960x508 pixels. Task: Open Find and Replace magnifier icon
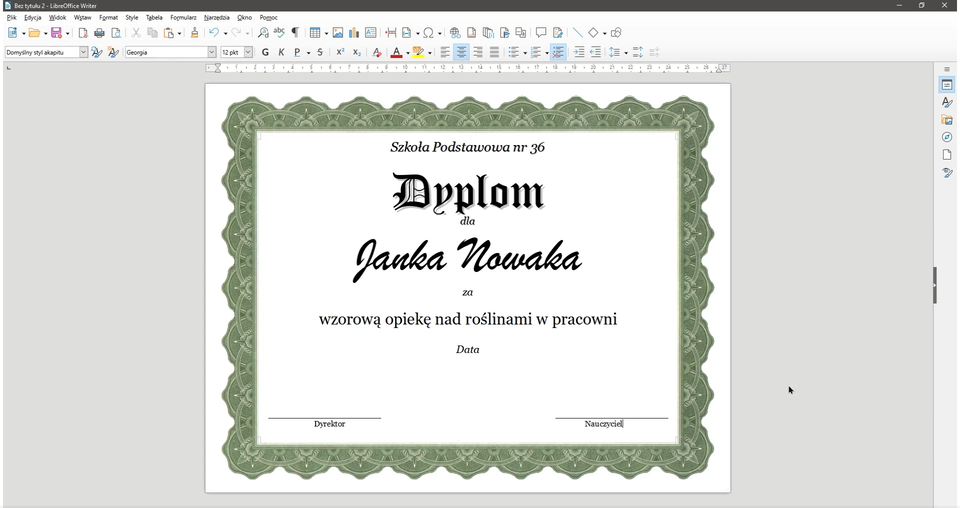263,33
